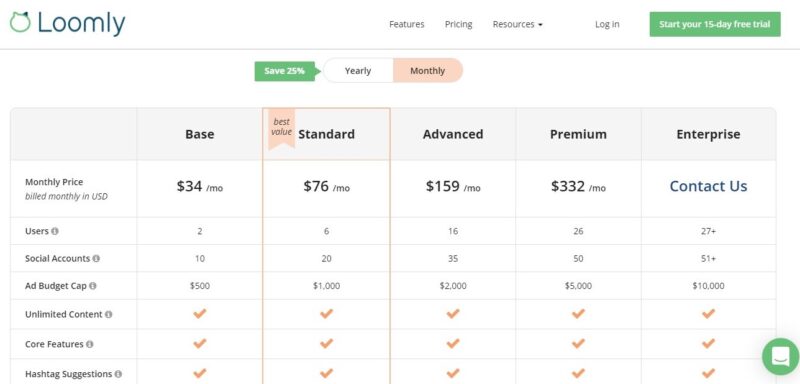Click the $34 /mo price
The image size is (800, 384).
(x=199, y=187)
